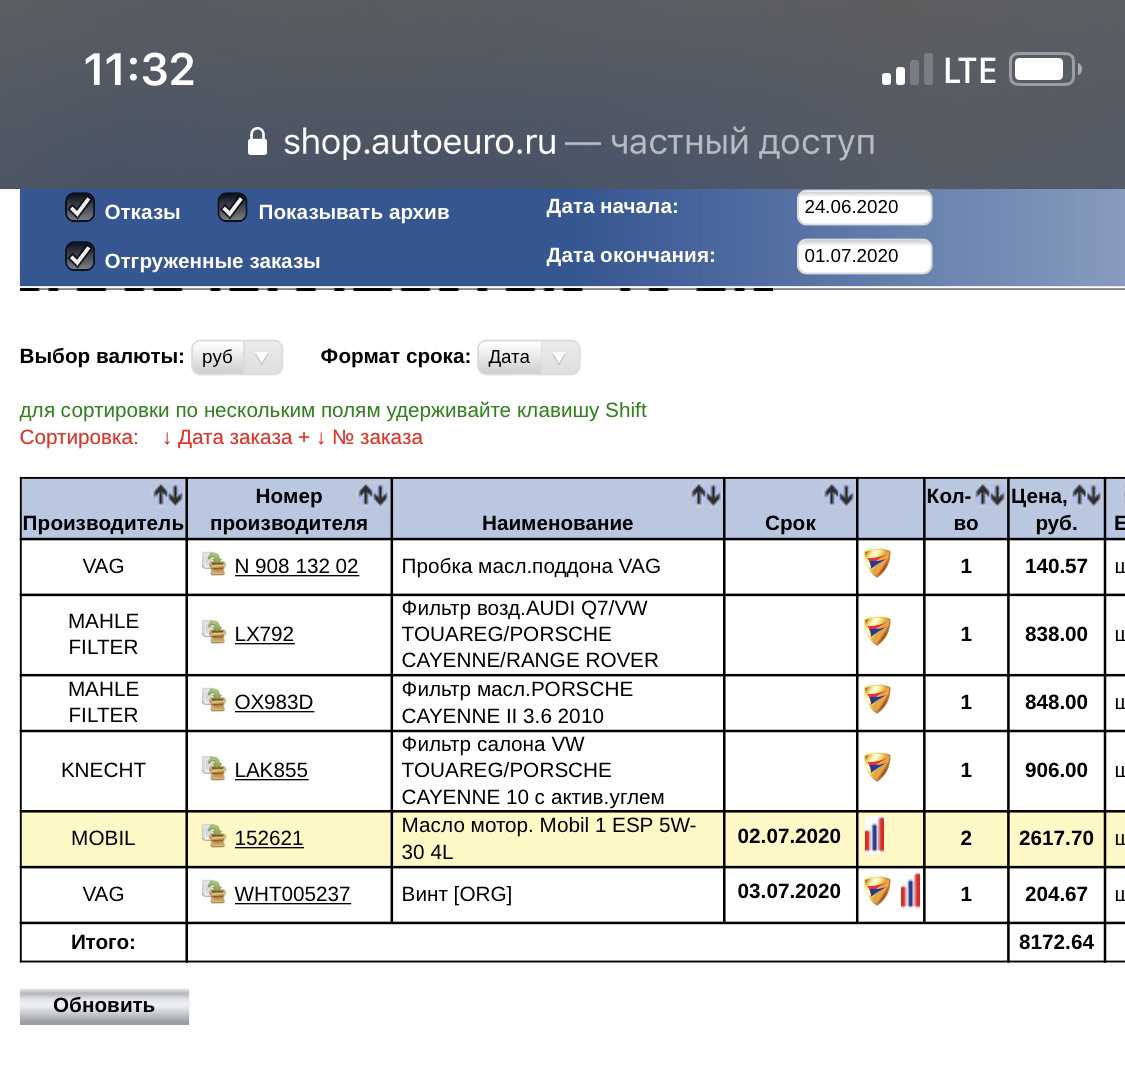Open the Формат срока dropdown
Viewport: 1125px width, 1076px height.
point(528,357)
